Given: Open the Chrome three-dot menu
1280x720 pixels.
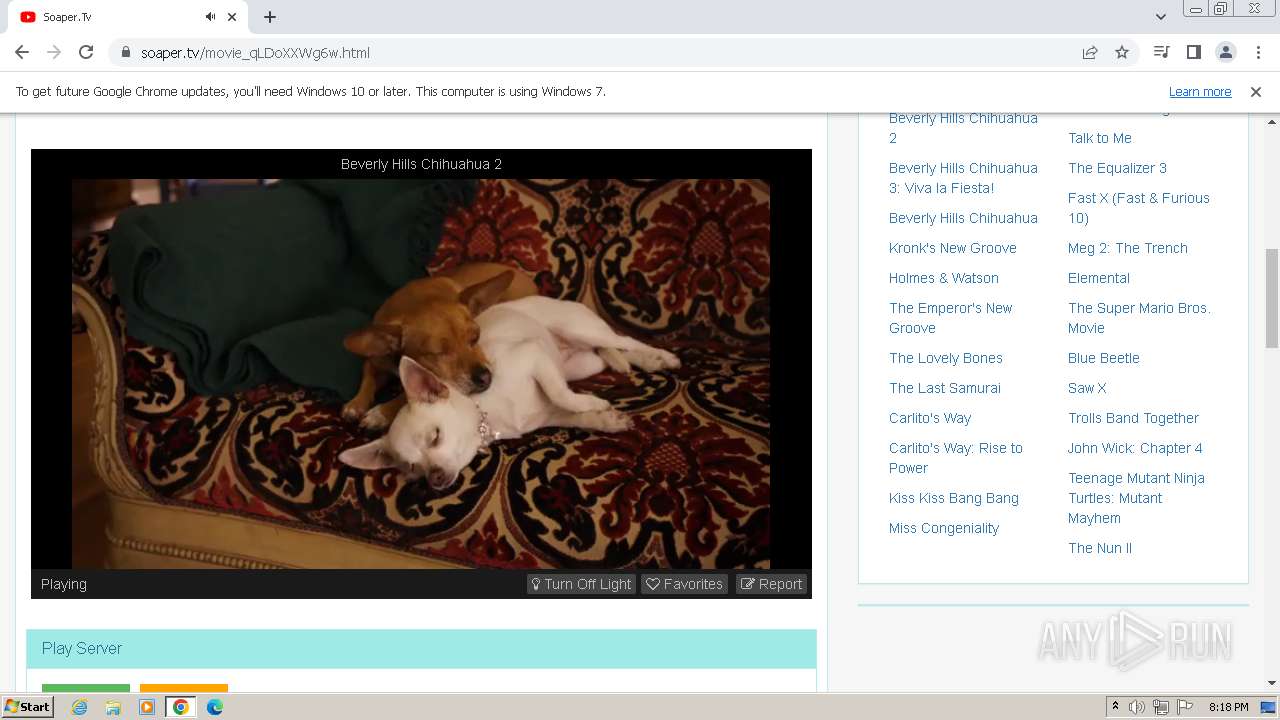Looking at the screenshot, I should click(1257, 52).
